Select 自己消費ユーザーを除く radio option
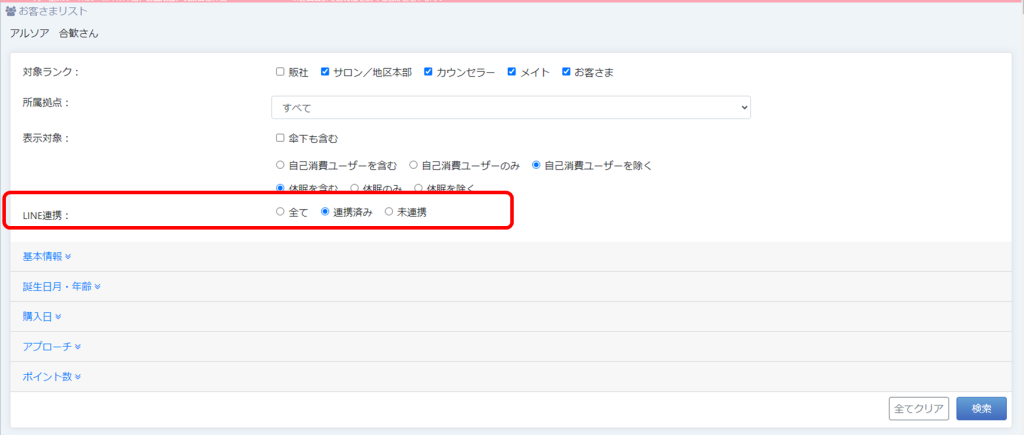This screenshot has height=435, width=1024. (x=537, y=165)
